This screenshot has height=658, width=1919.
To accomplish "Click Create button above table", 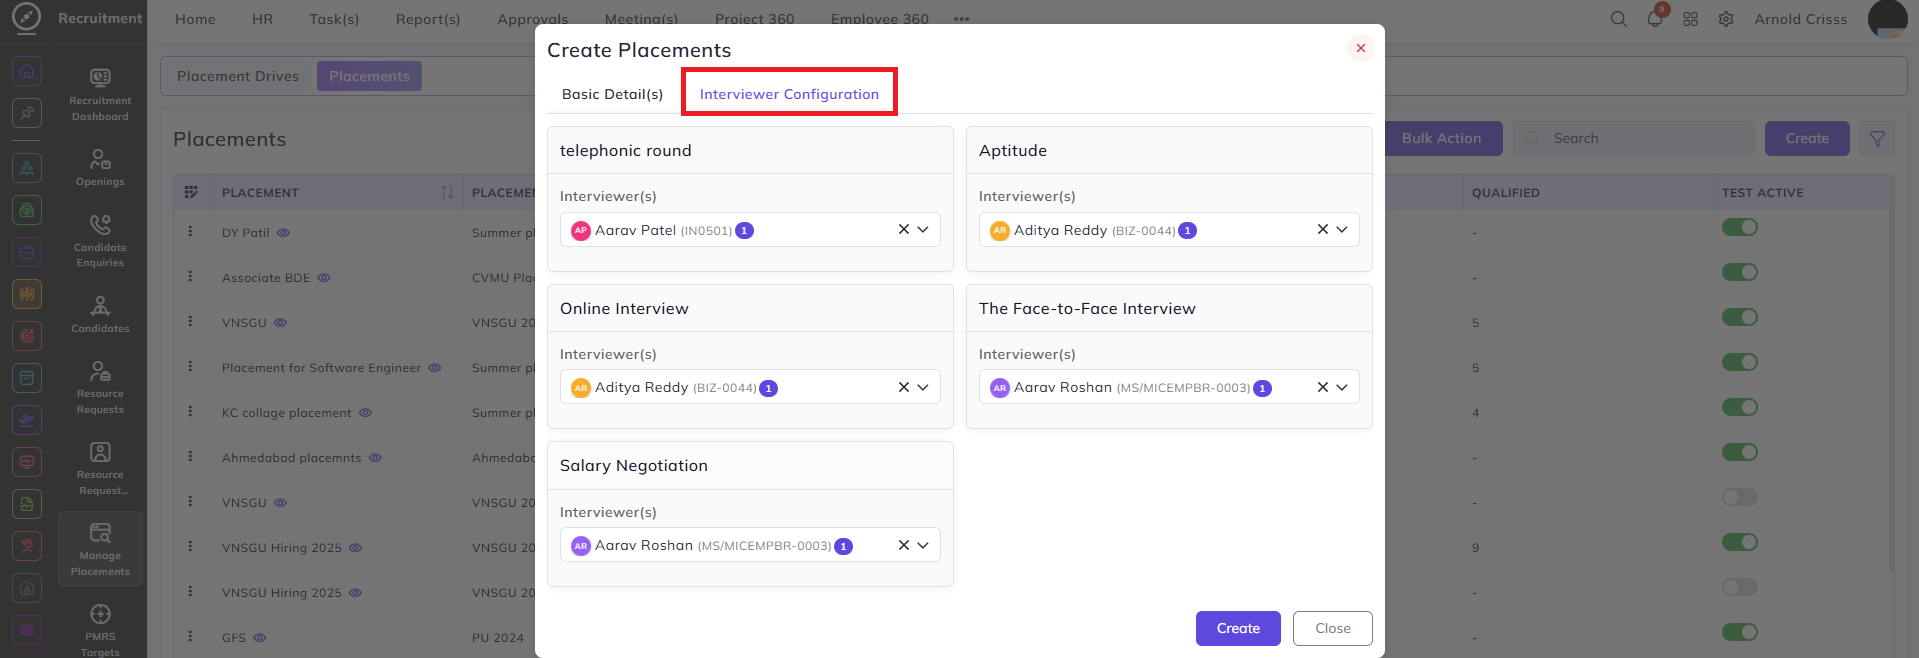I will point(1807,139).
